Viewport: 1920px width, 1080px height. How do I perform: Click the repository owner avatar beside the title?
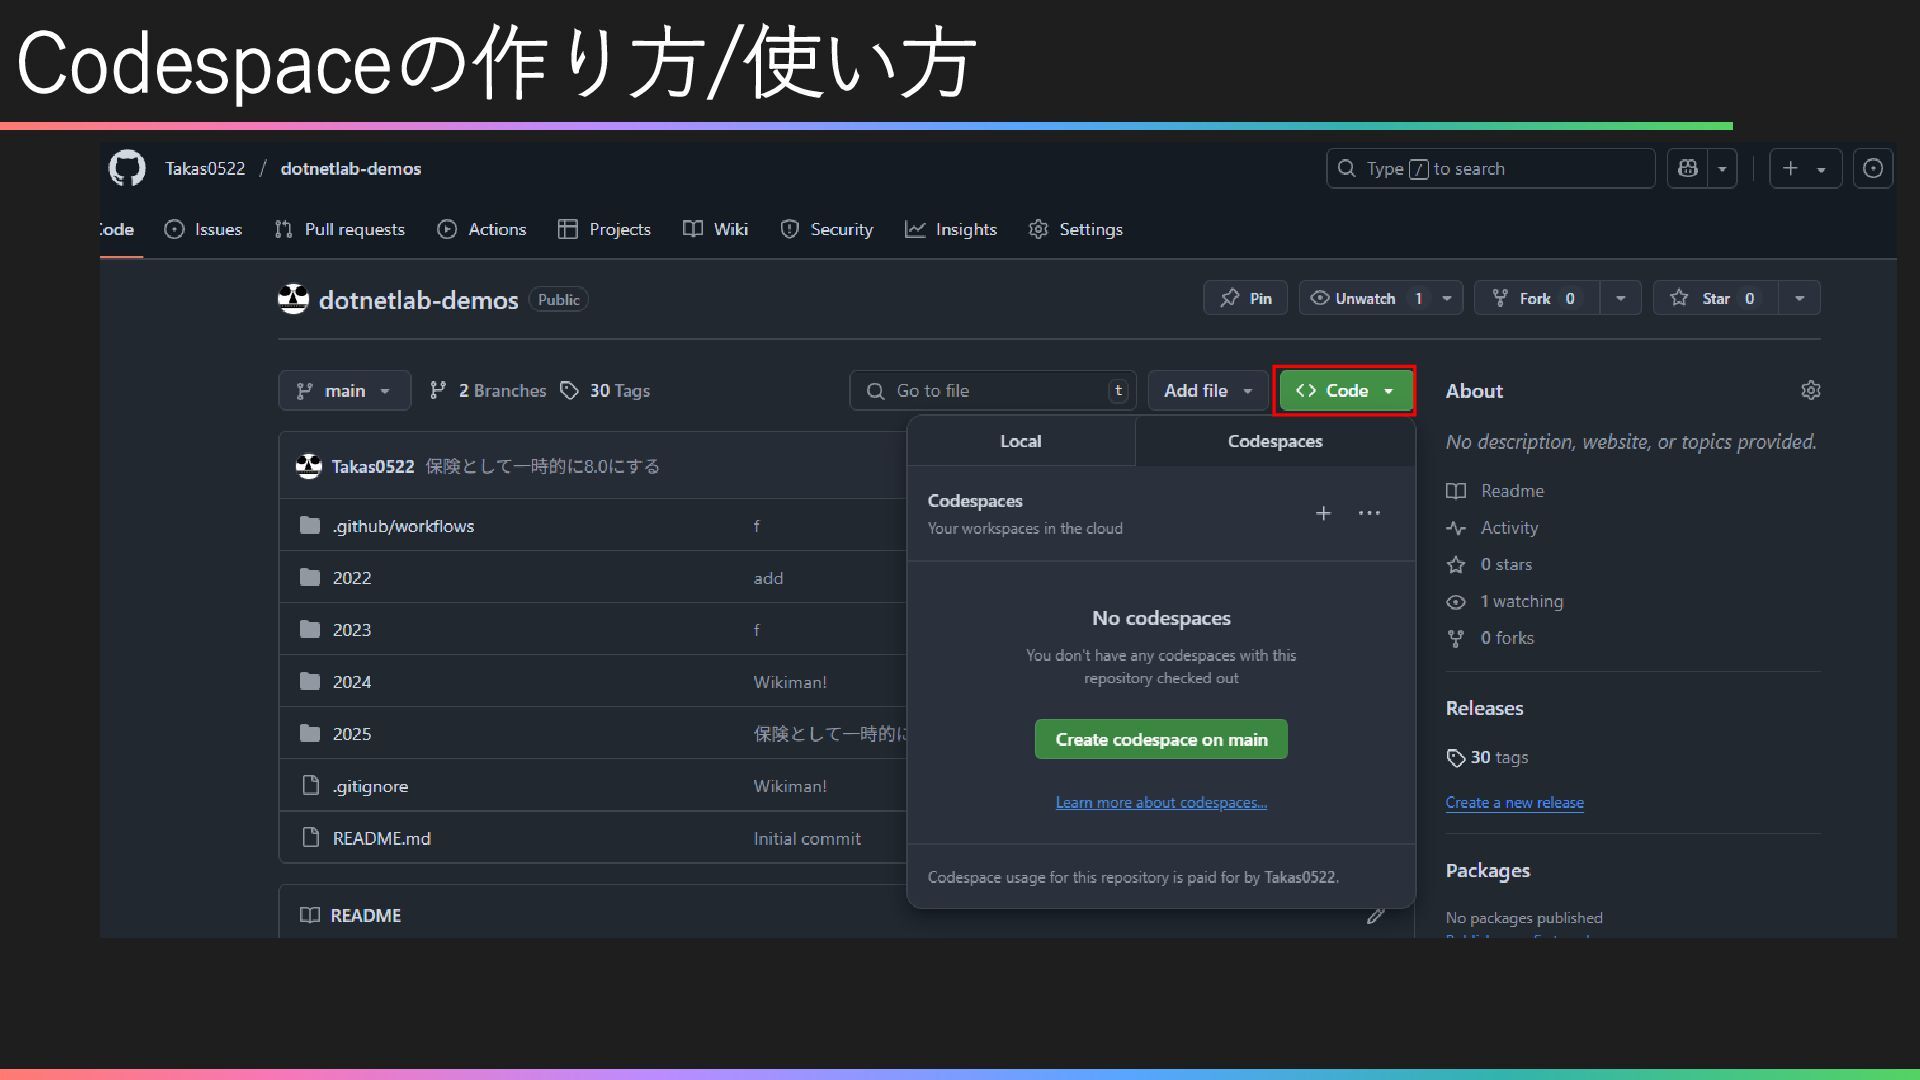293,299
